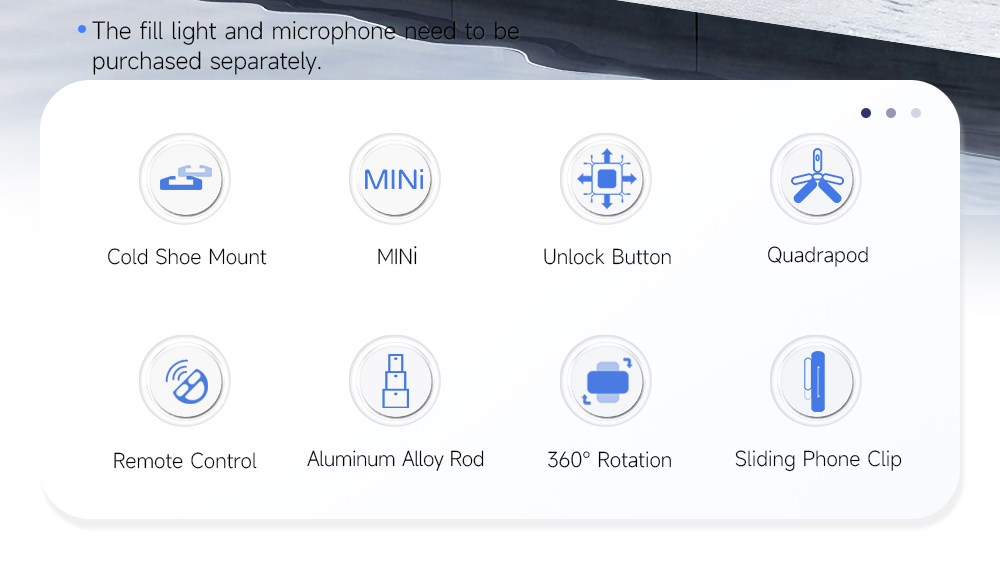Open the Quadrapod tripod icon
The image size is (1000, 584).
pyautogui.click(x=816, y=179)
